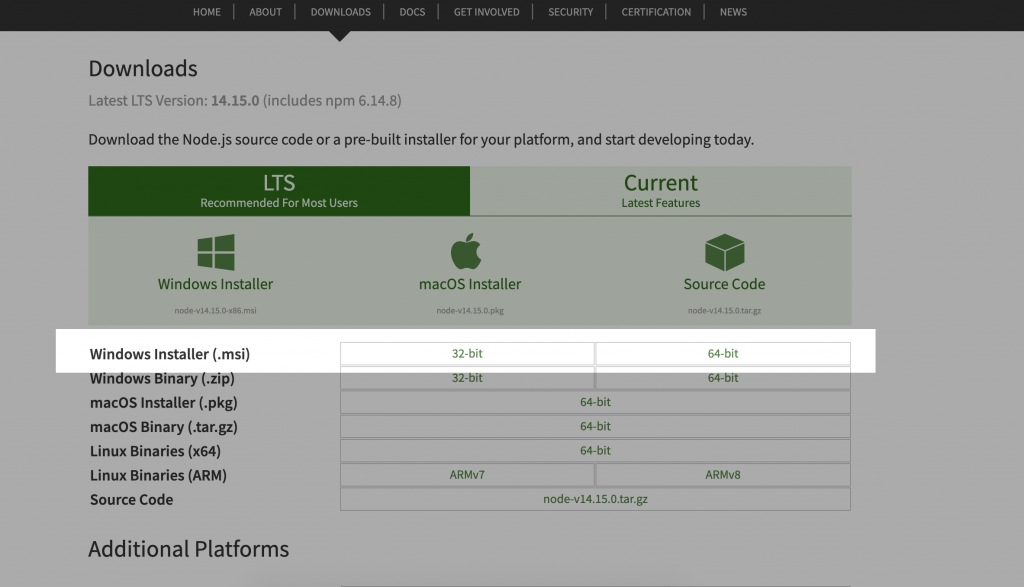Download 64-bit Windows Installer (.msi)
The height and width of the screenshot is (587, 1024).
pos(723,353)
